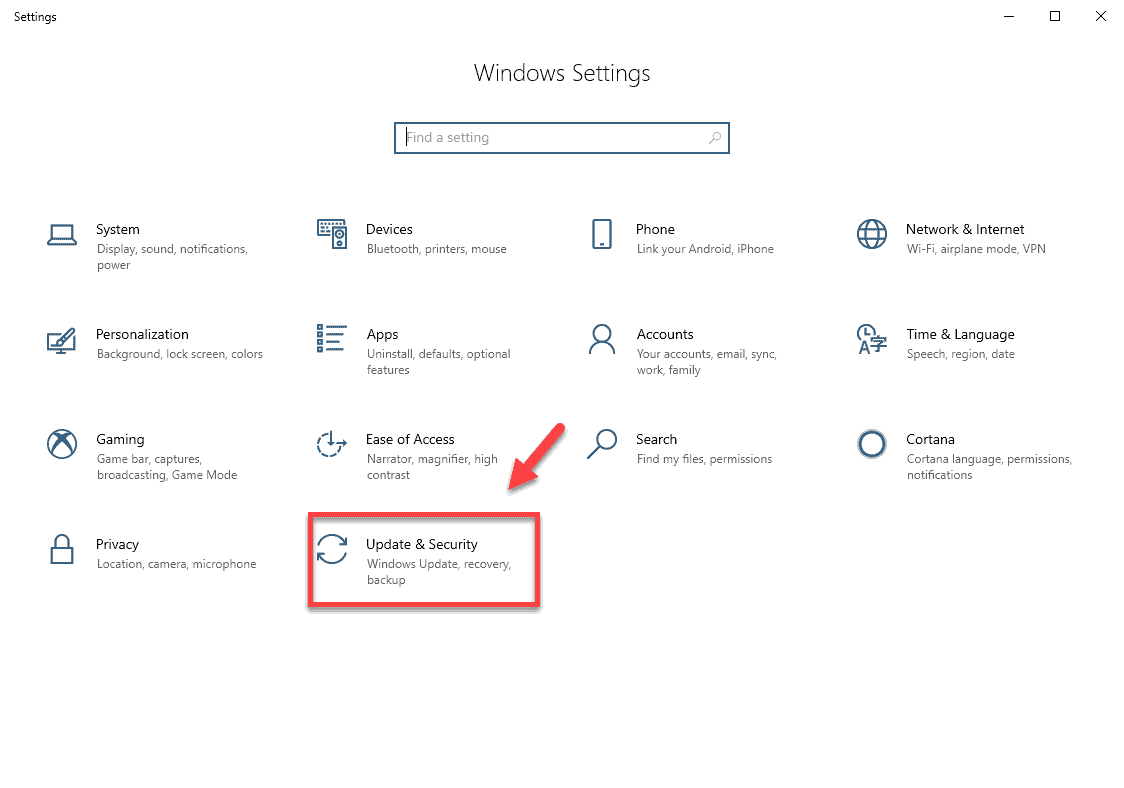Viewport: 1124px width, 788px height.
Task: Open System settings title
Action: point(118,229)
